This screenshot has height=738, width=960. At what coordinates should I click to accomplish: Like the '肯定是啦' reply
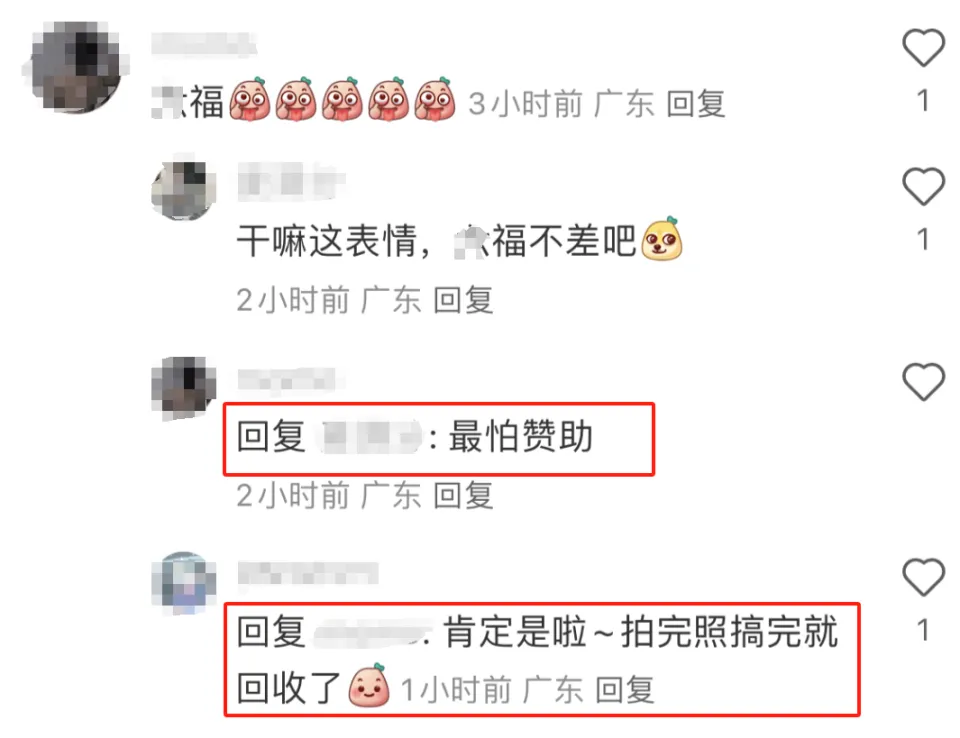point(923,577)
